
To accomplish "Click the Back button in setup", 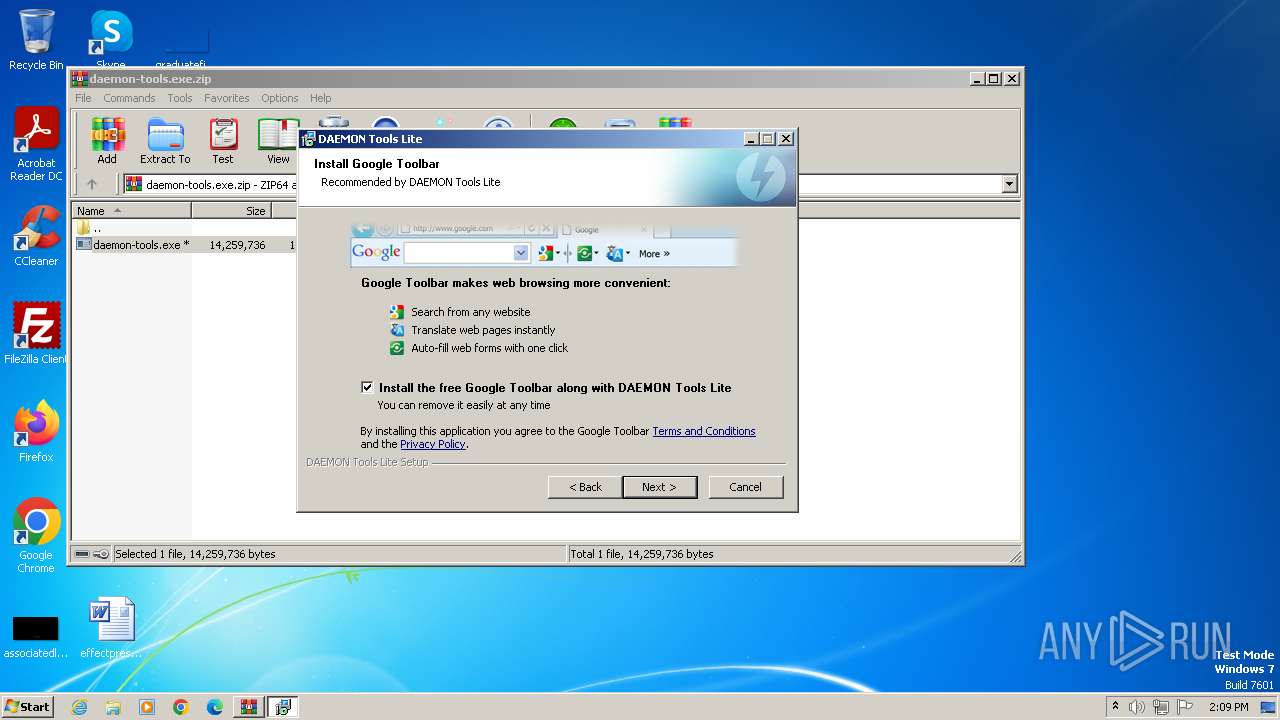I will point(585,487).
